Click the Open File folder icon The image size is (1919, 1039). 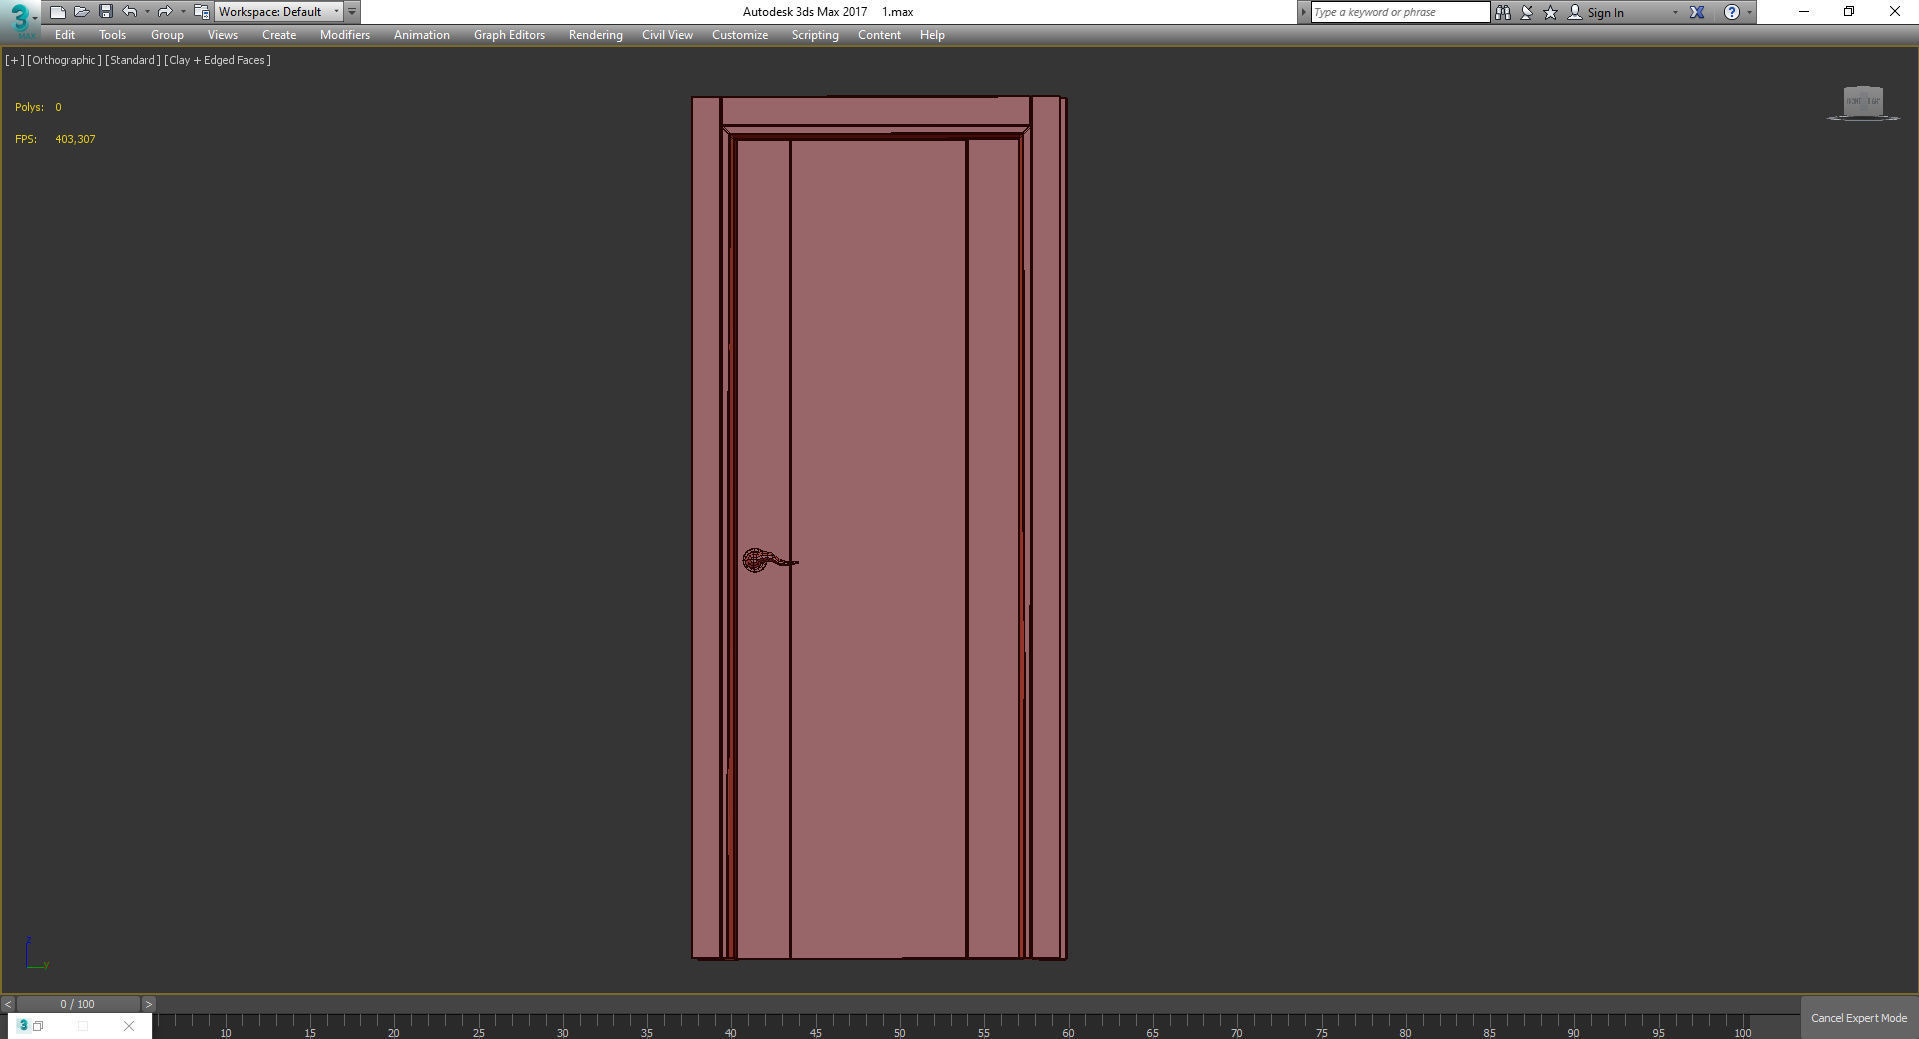[82, 12]
